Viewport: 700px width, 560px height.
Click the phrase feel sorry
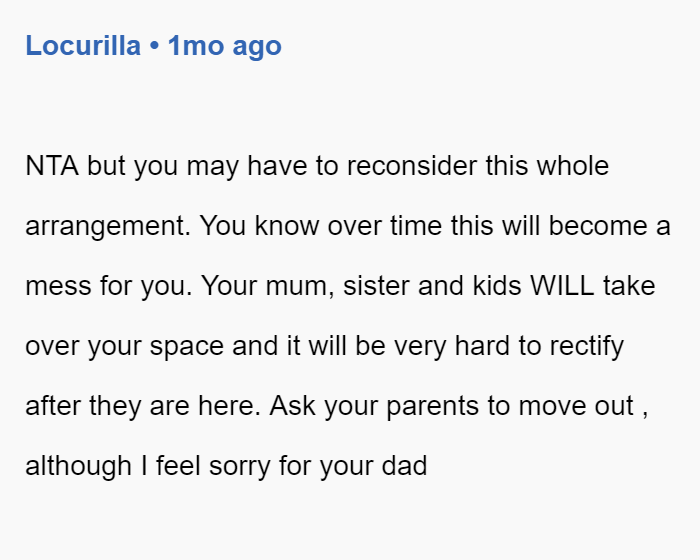[x=213, y=466]
